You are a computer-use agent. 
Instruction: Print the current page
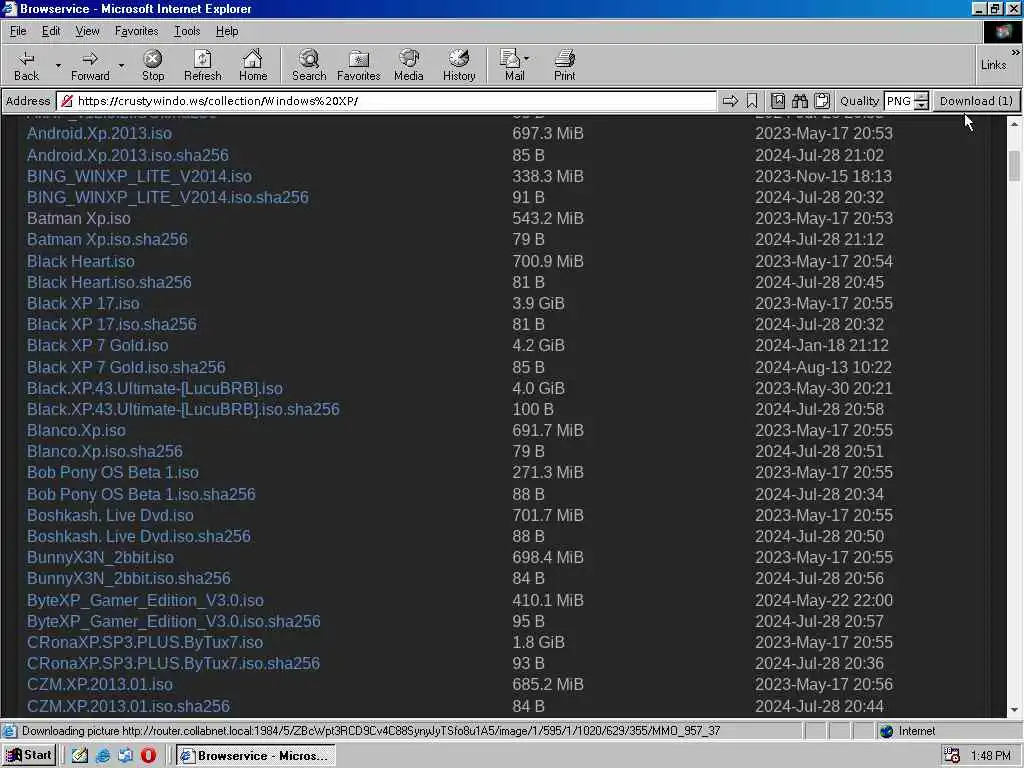(564, 65)
